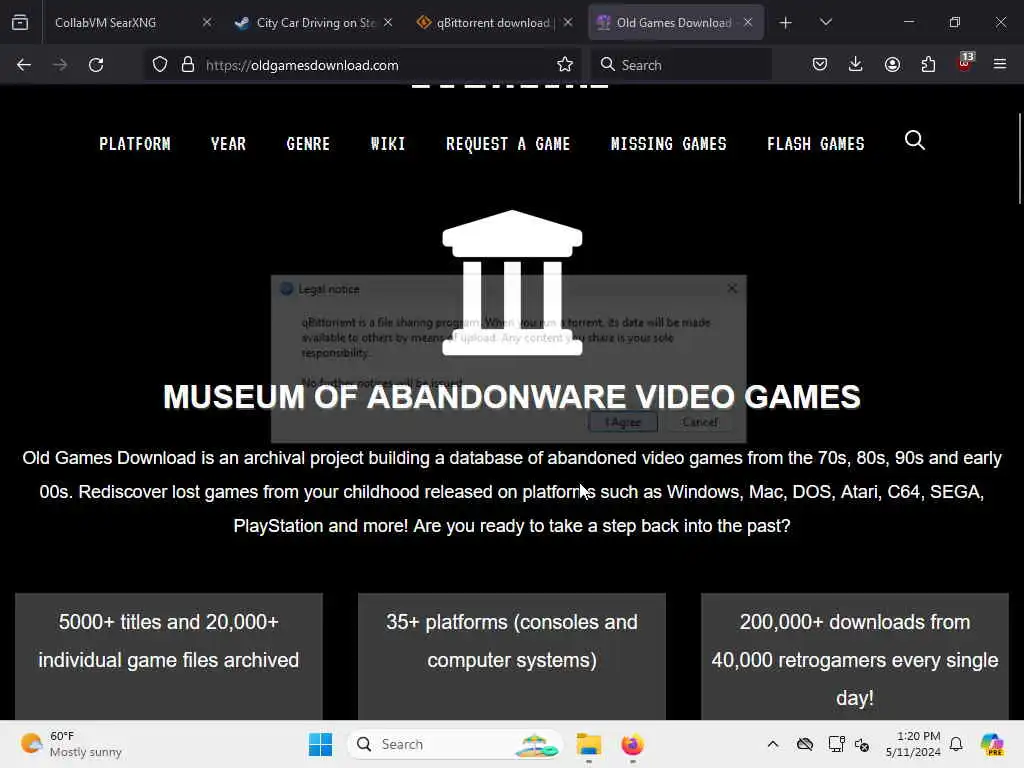The image size is (1024, 768).
Task: Open Firefox recent browsing view icon
Action: (x=20, y=22)
